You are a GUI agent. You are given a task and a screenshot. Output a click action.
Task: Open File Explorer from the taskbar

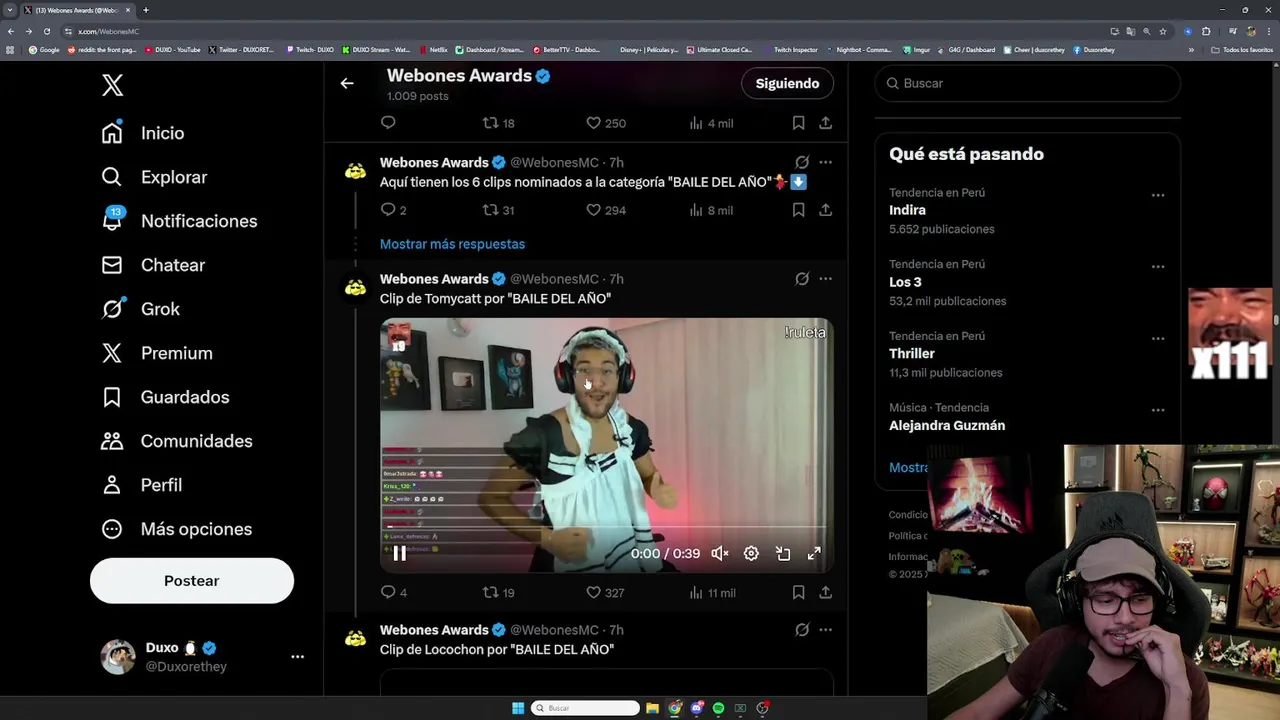(x=652, y=708)
